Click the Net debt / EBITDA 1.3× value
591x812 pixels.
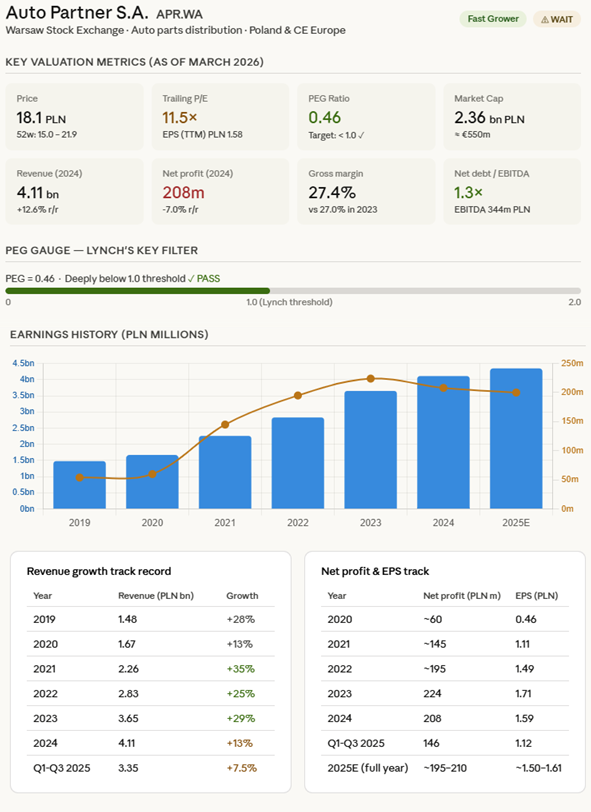[x=468, y=193]
